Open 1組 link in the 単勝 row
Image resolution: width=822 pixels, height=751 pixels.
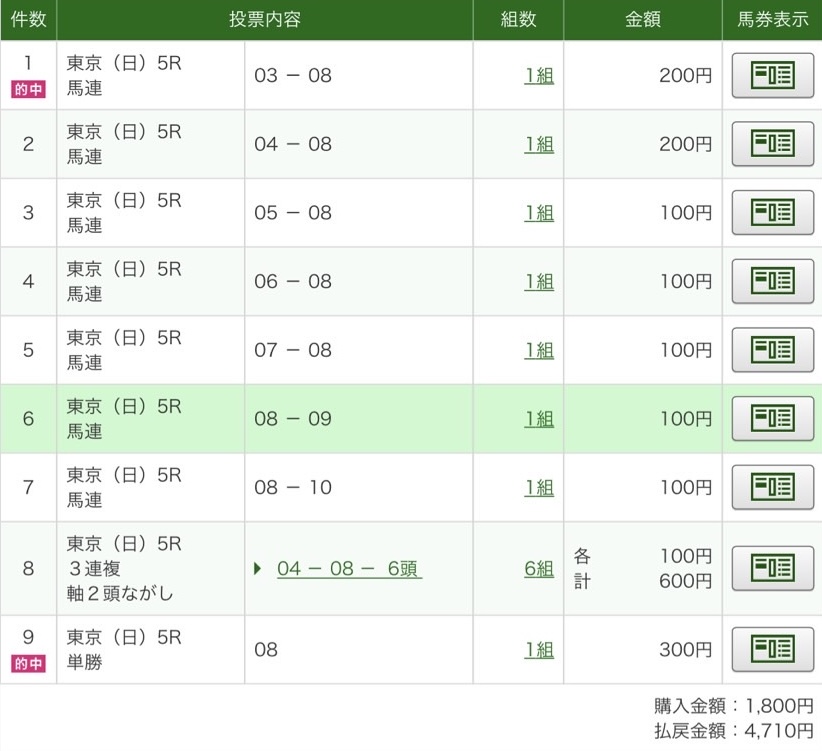coord(539,650)
